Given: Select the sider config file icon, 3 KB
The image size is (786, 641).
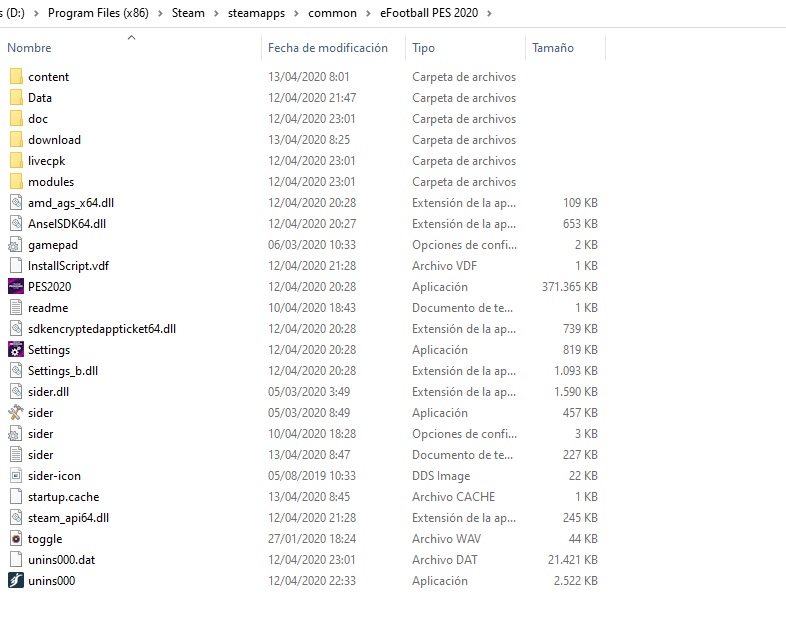Looking at the screenshot, I should (x=15, y=434).
